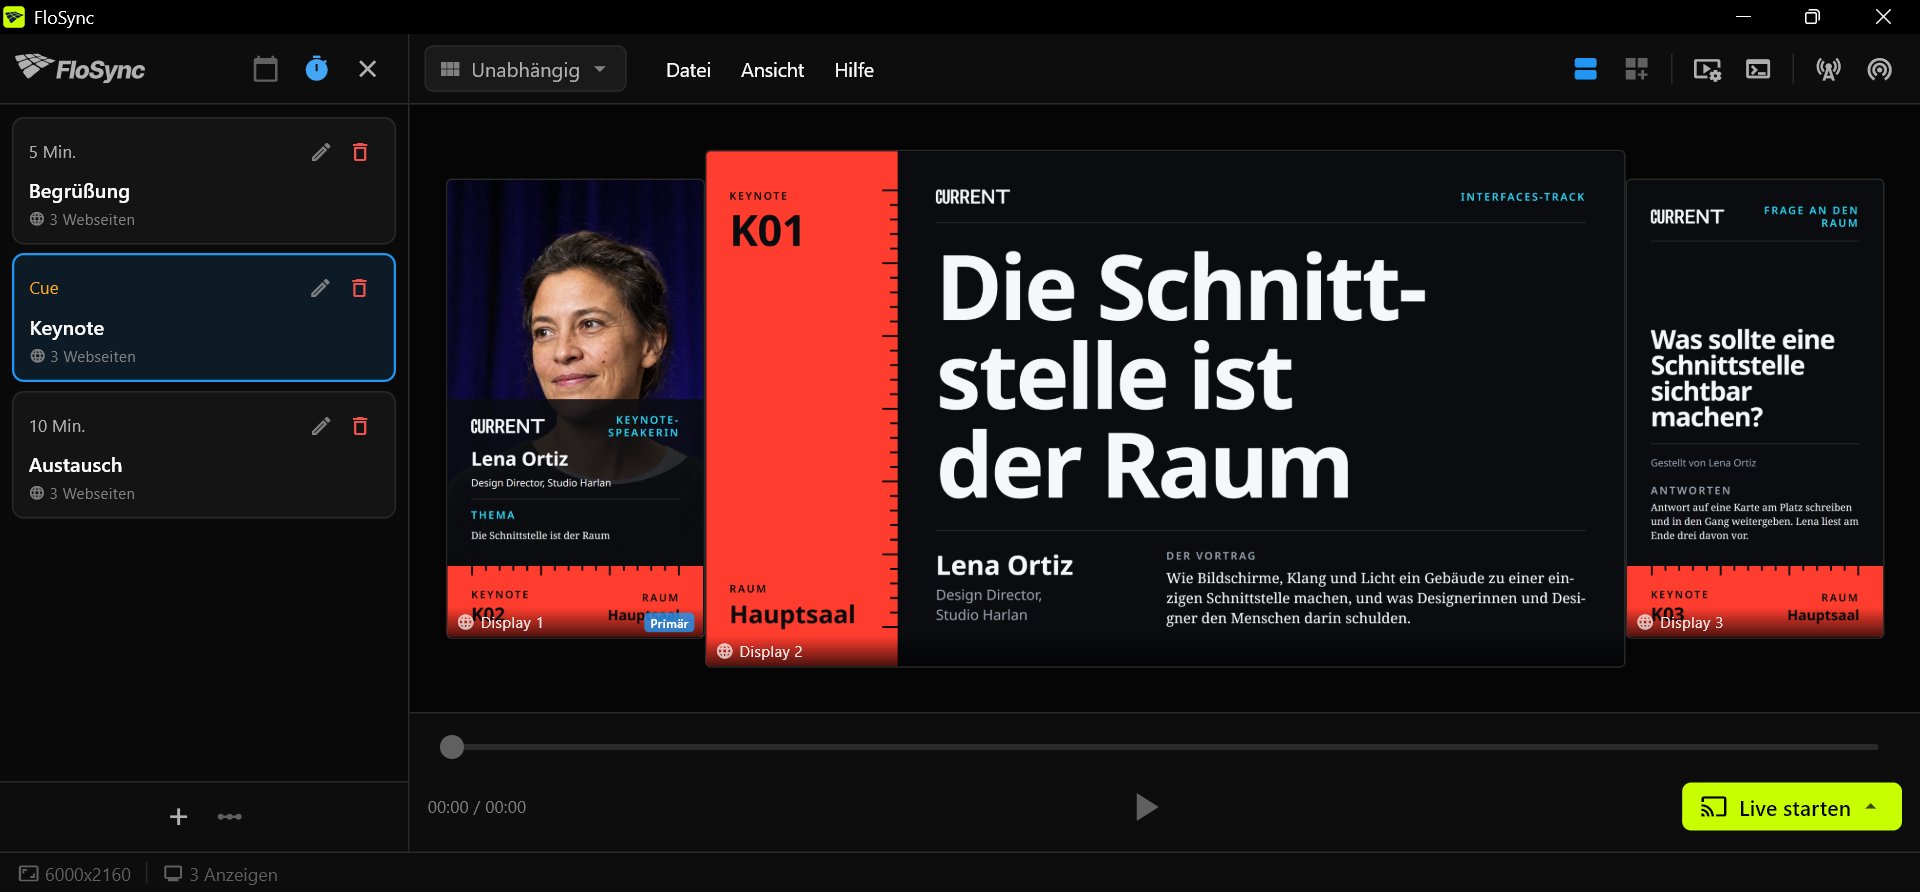Toggle the blue timer stopwatch icon
Viewport: 1920px width, 892px height.
[x=316, y=69]
